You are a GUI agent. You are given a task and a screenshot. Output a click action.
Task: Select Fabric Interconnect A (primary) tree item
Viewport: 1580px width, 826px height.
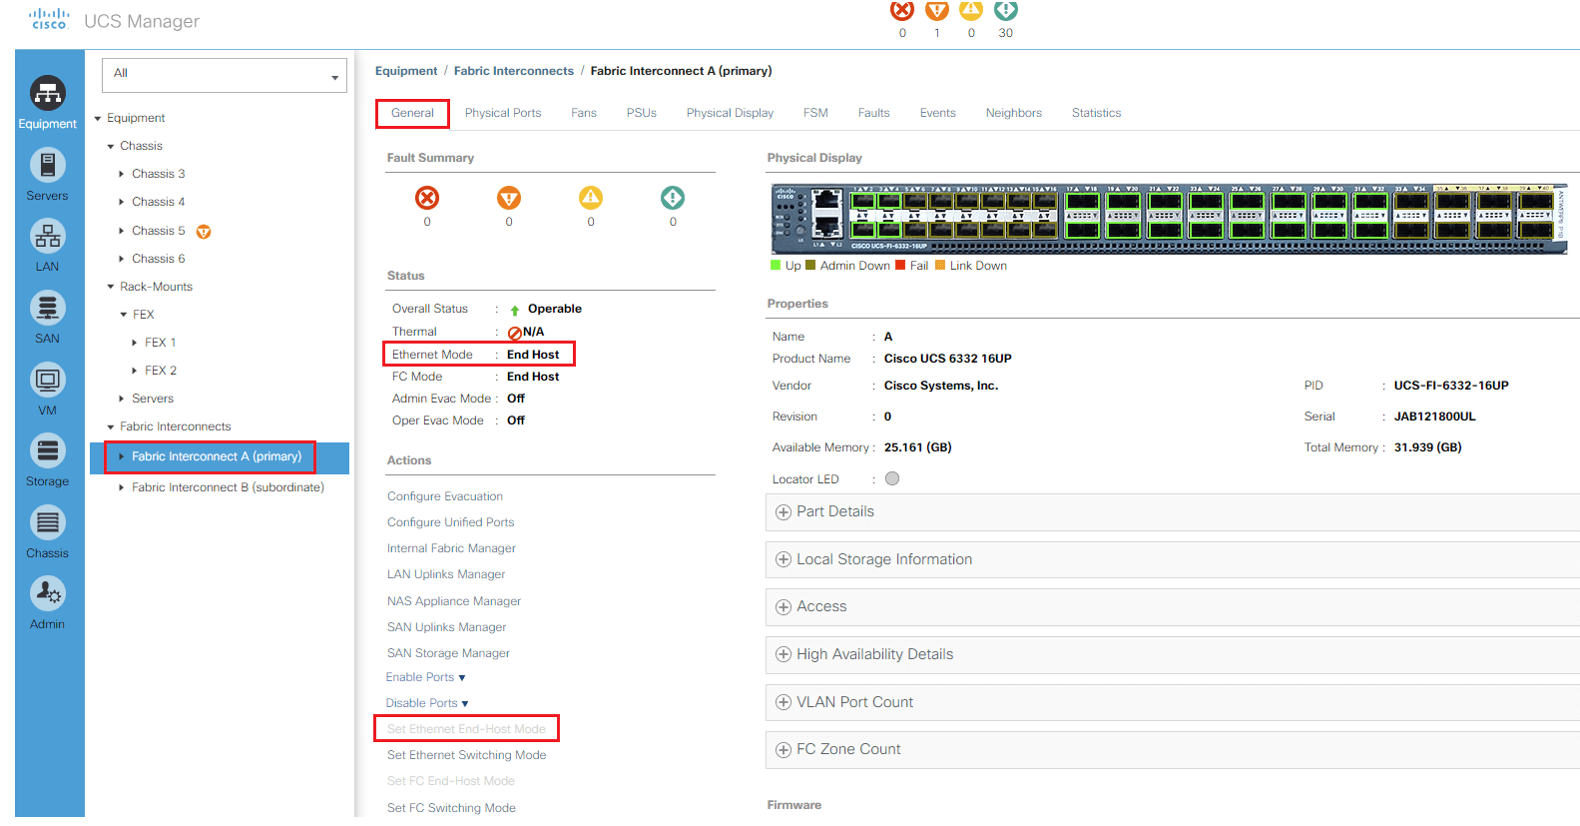tap(217, 457)
